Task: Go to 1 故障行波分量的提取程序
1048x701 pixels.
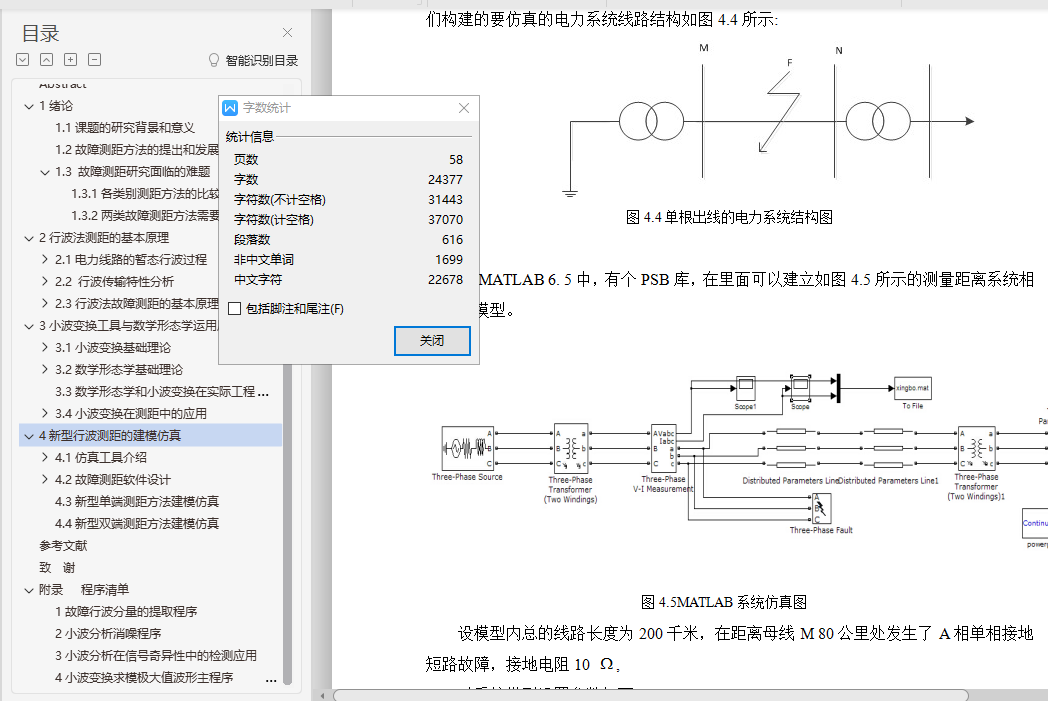Action: point(126,612)
